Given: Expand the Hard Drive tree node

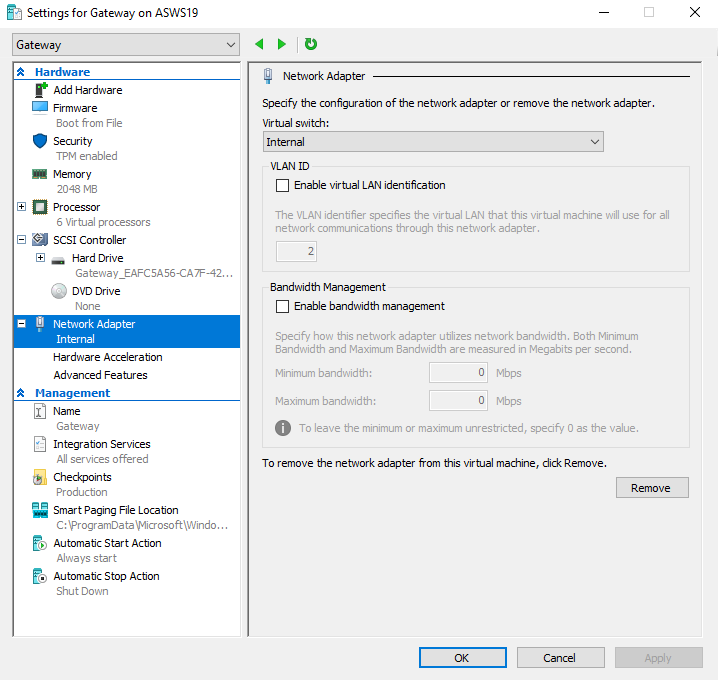Looking at the screenshot, I should 40,257.
